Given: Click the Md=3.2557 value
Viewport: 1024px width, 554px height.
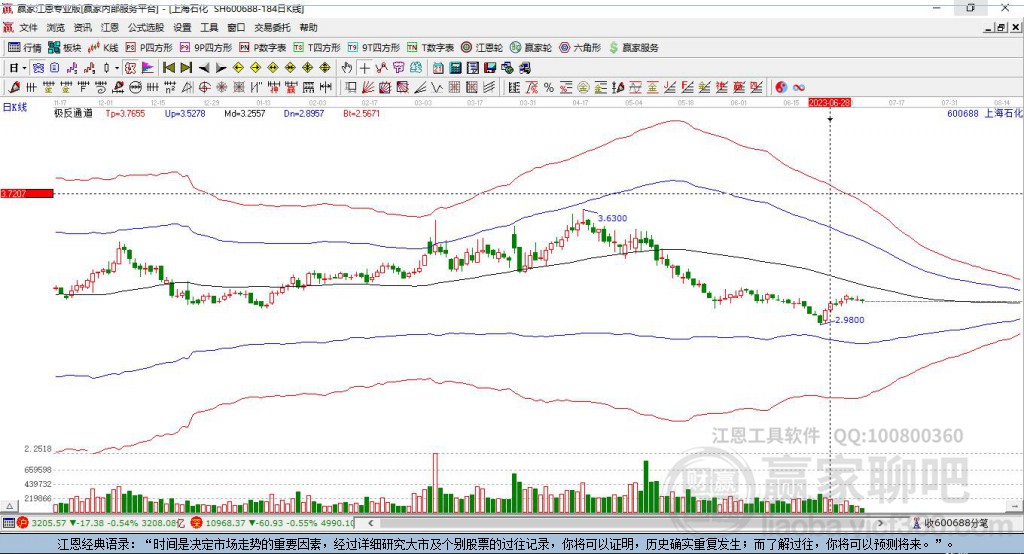Looking at the screenshot, I should [245, 113].
